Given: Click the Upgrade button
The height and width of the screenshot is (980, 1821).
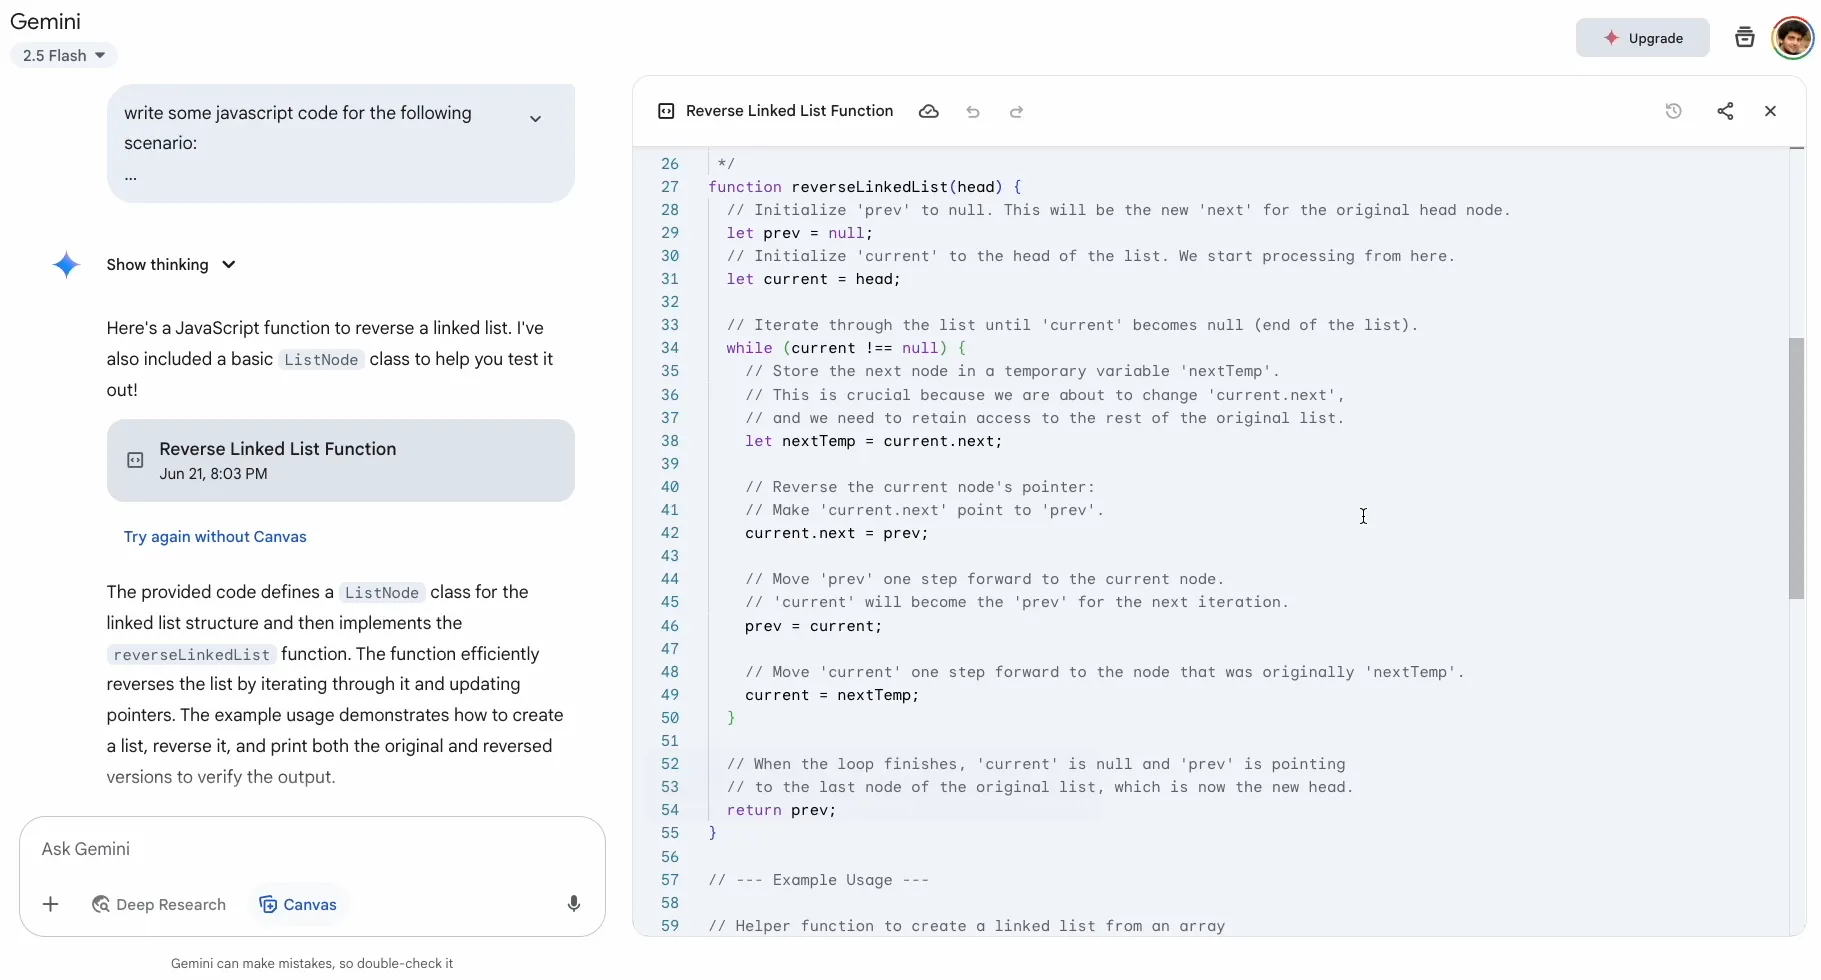Looking at the screenshot, I should 1643,37.
